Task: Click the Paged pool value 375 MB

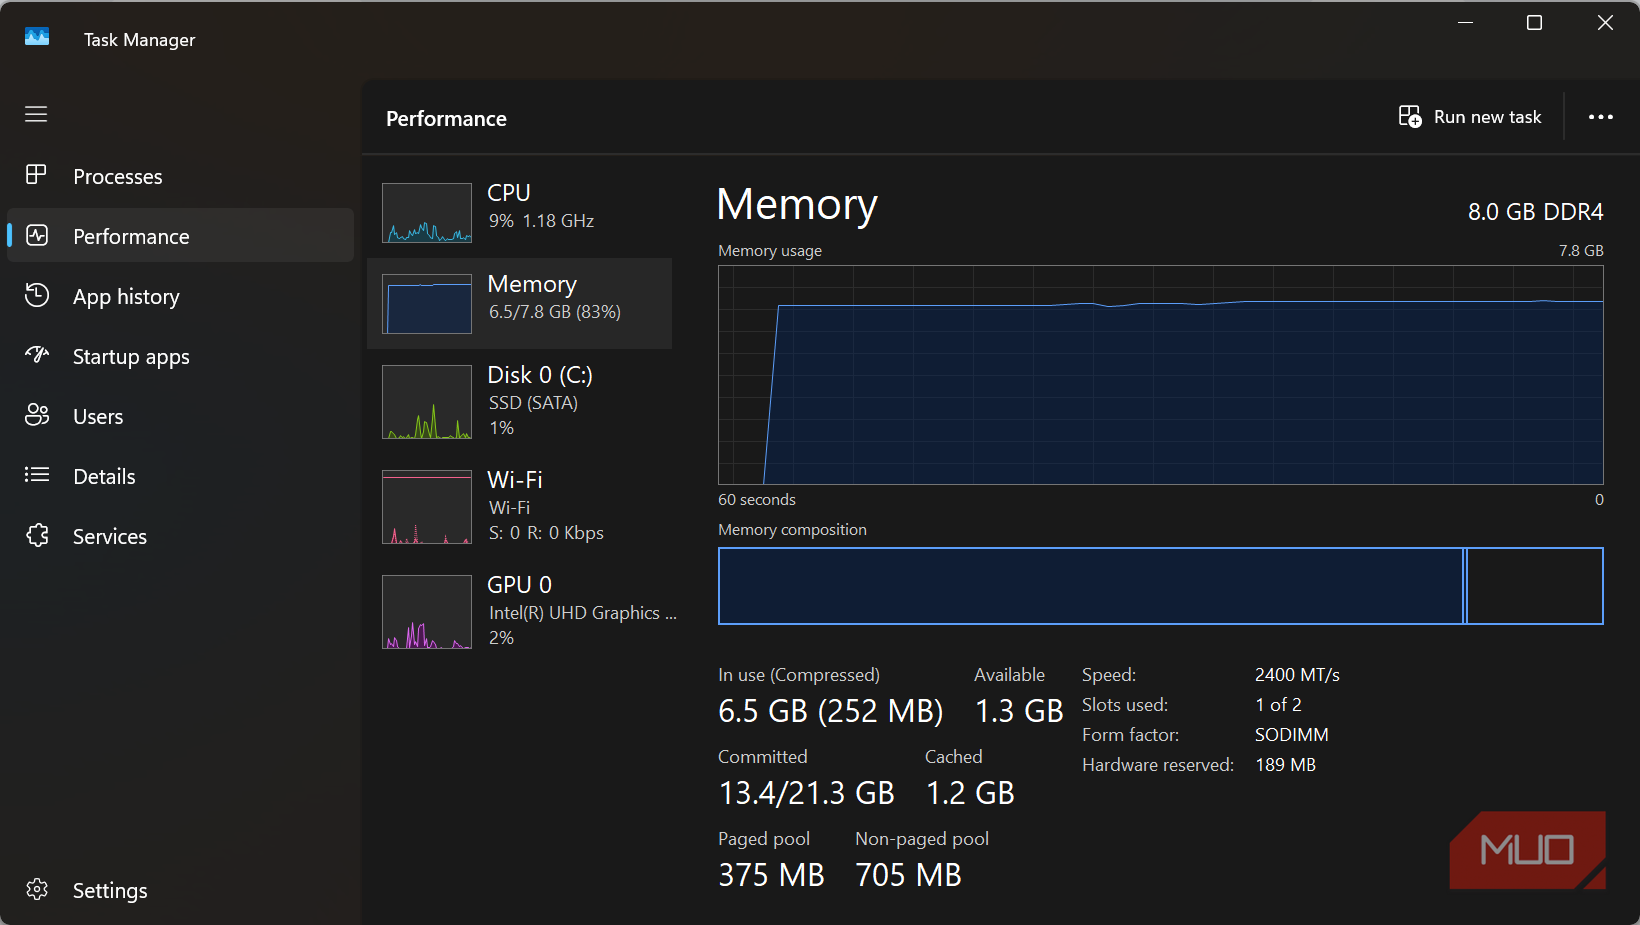Action: pyautogui.click(x=771, y=875)
